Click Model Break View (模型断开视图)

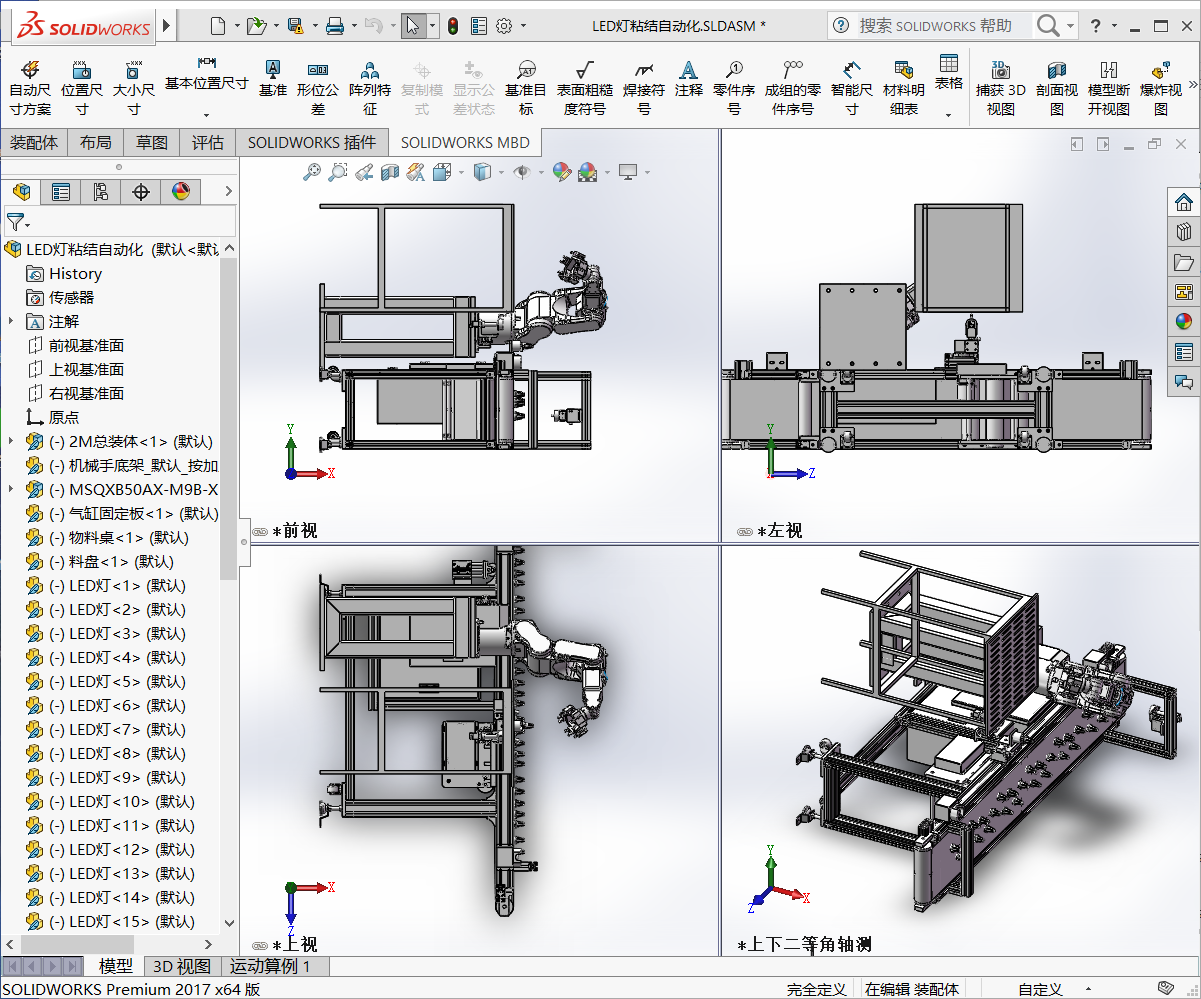(x=1109, y=87)
